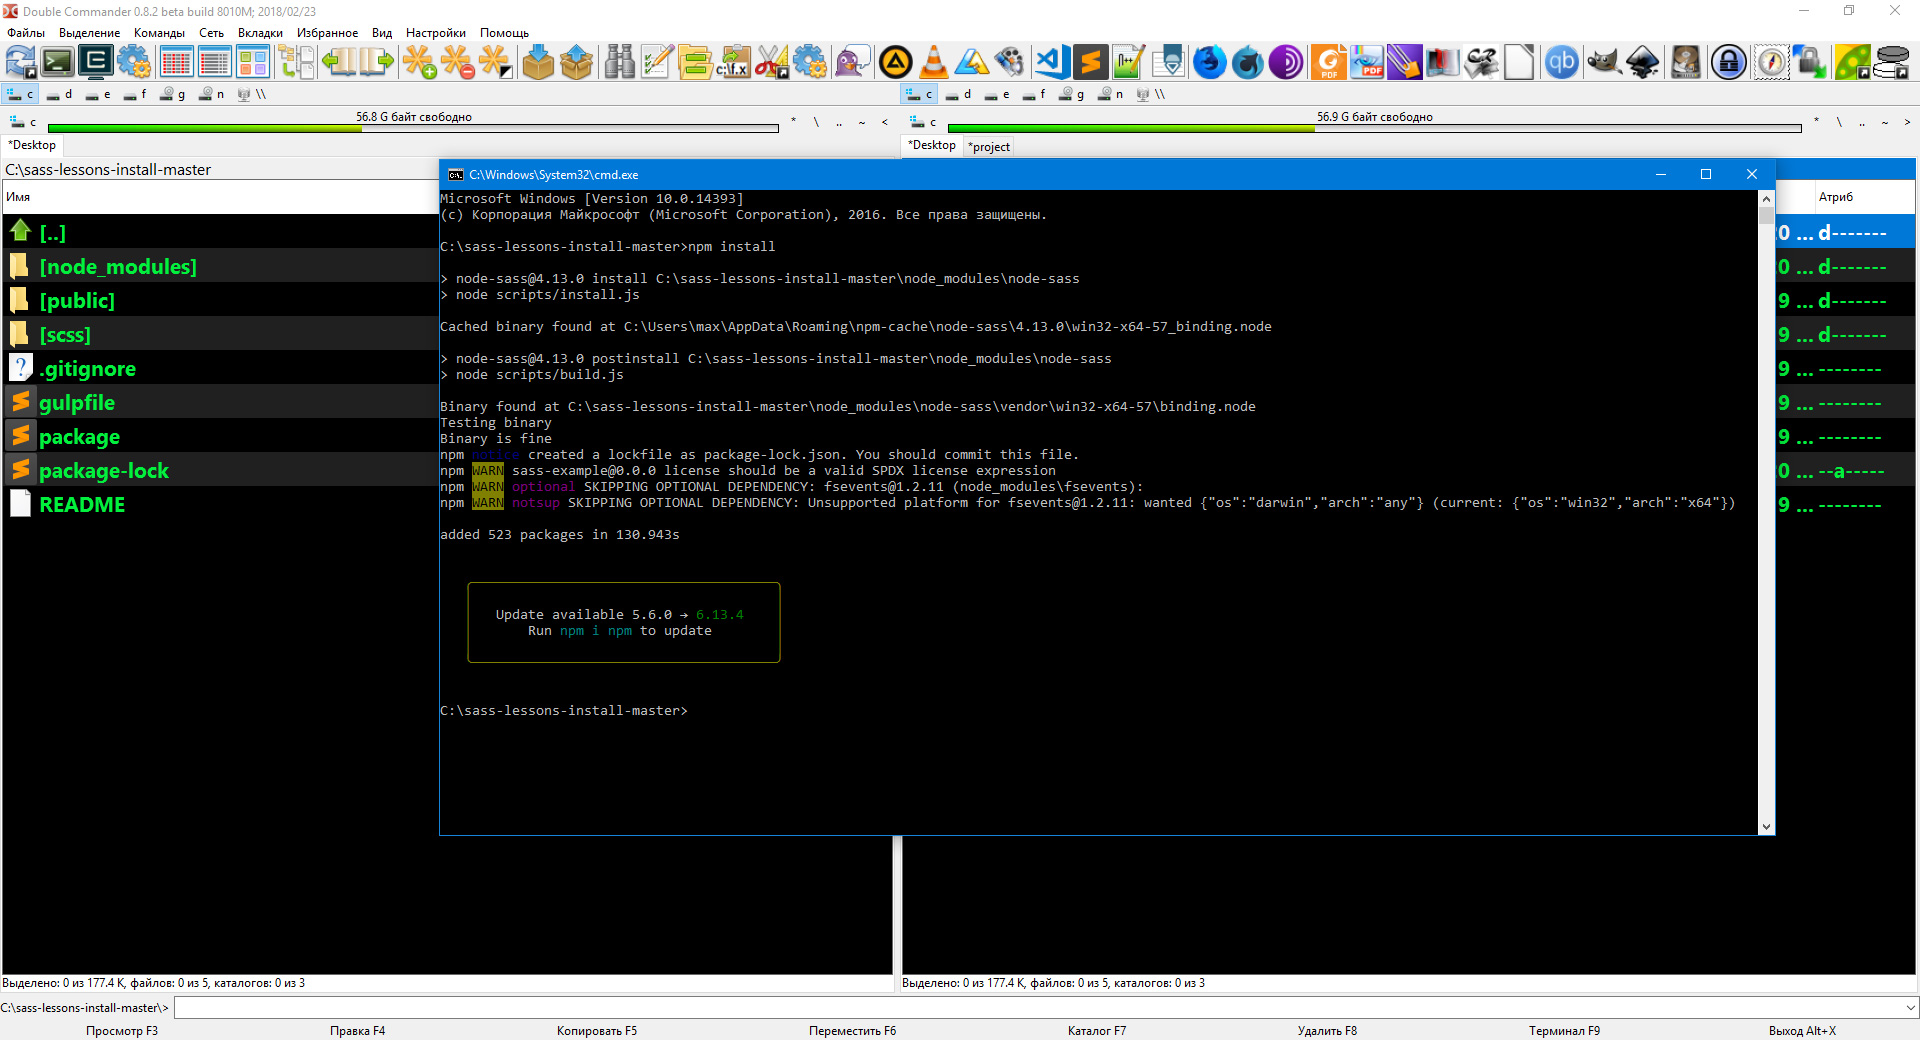Click the pack files box icon
Screen dimensions: 1920x1040
[538, 62]
